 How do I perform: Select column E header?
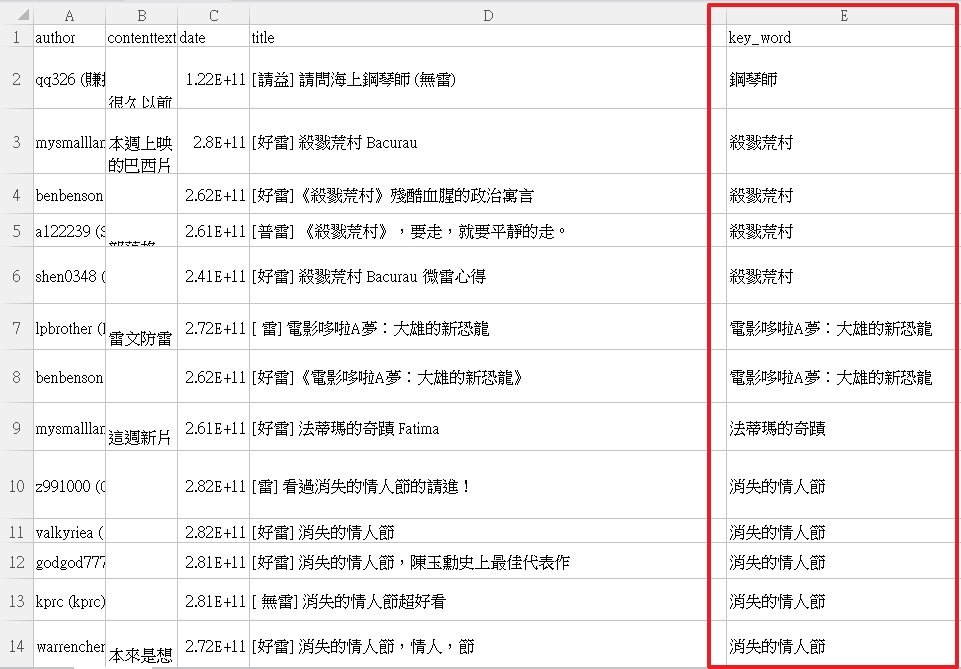tap(843, 15)
